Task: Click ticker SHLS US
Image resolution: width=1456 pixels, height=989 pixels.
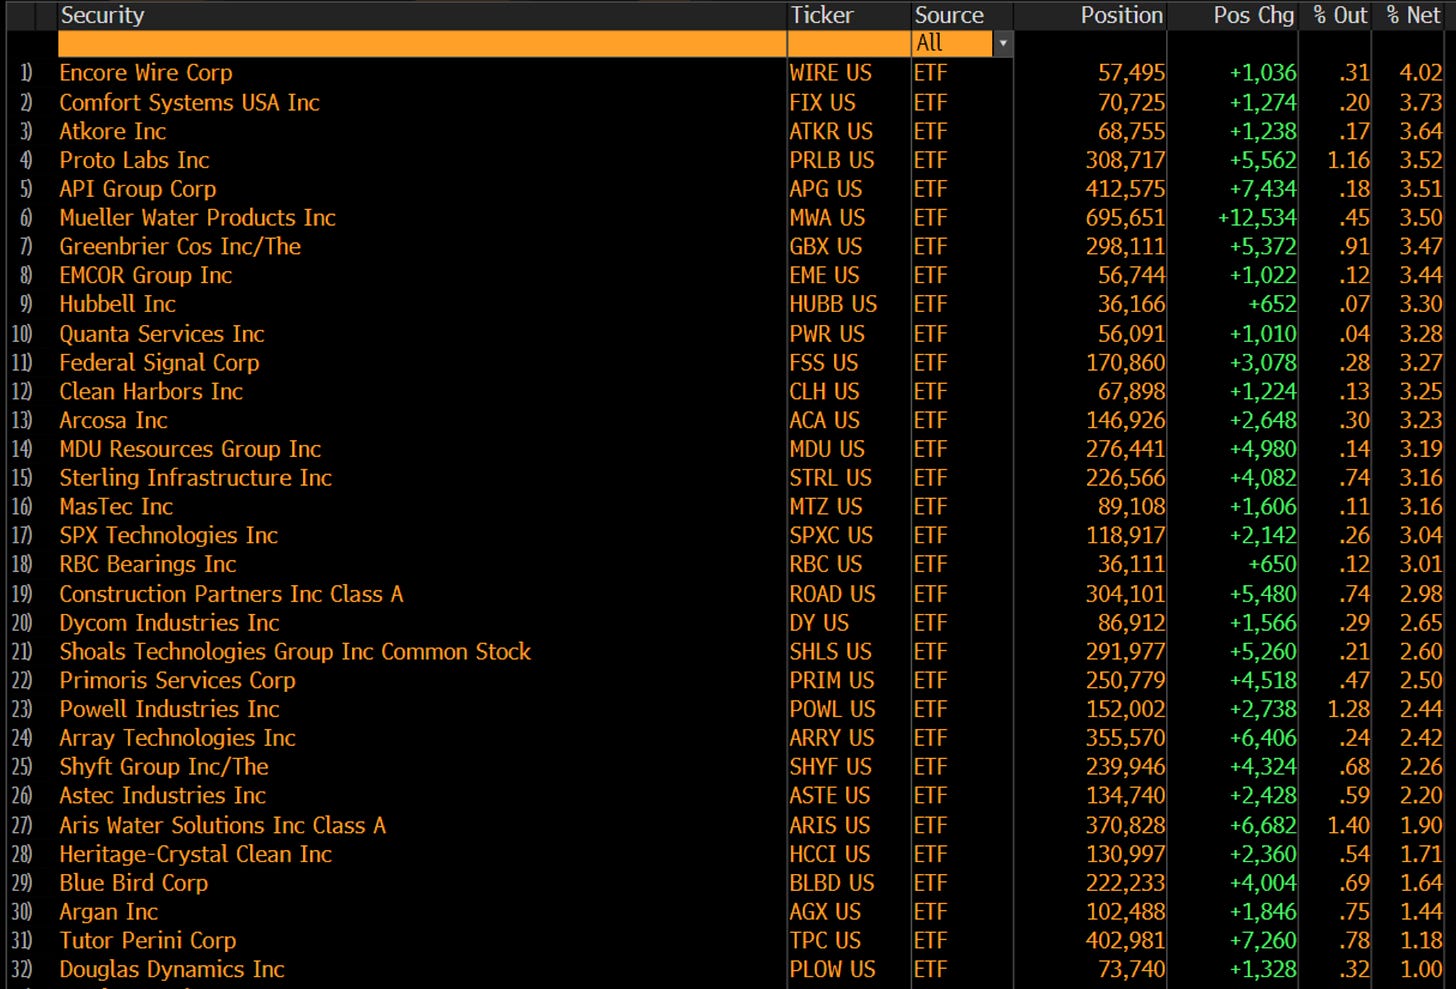Action: [x=830, y=652]
